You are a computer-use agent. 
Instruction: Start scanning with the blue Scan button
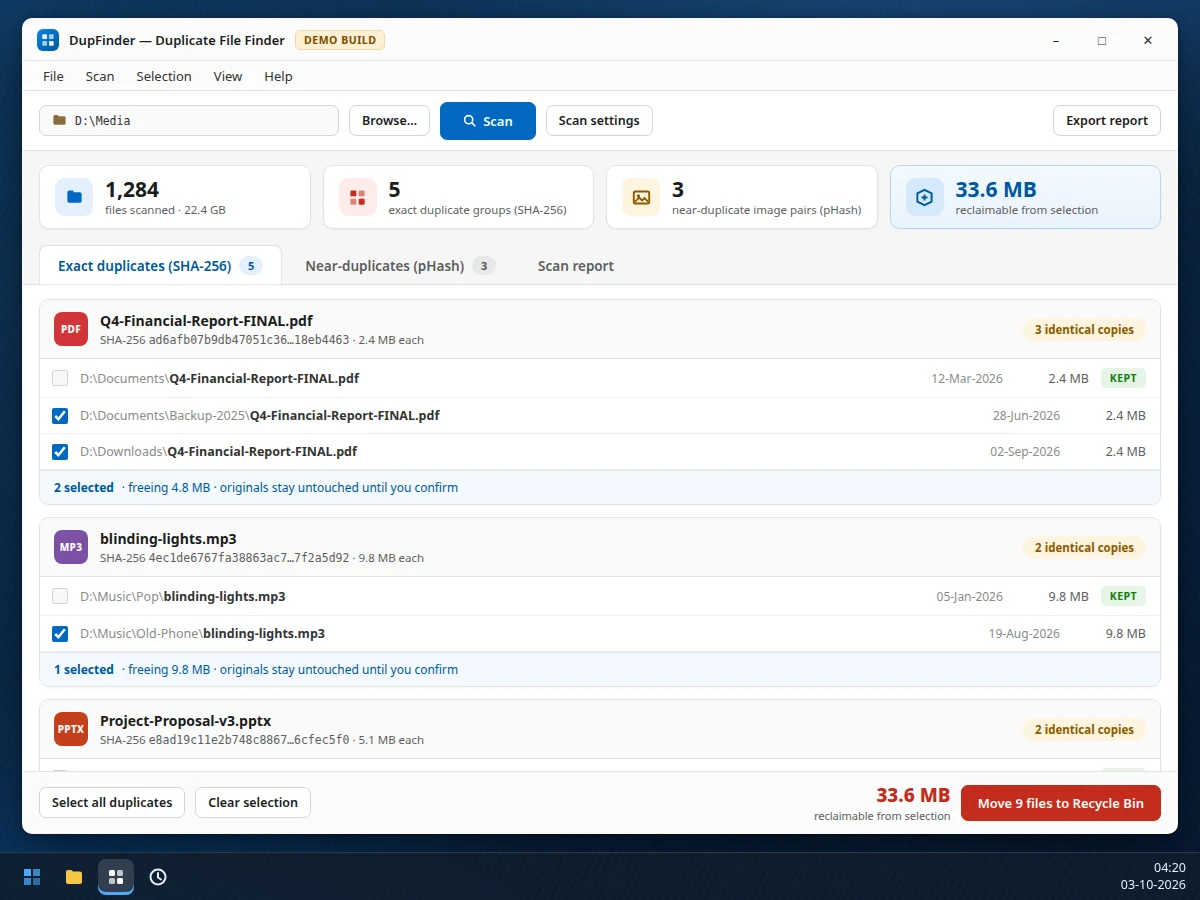(x=488, y=121)
